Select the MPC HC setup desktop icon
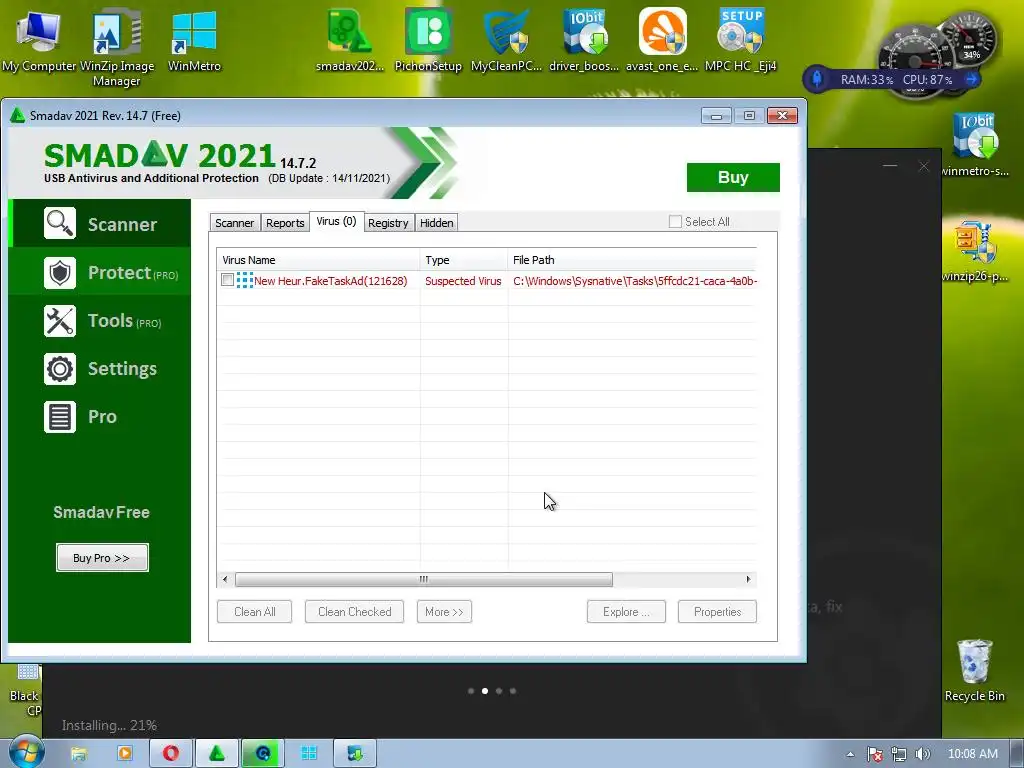Viewport: 1024px width, 768px height. tap(741, 41)
